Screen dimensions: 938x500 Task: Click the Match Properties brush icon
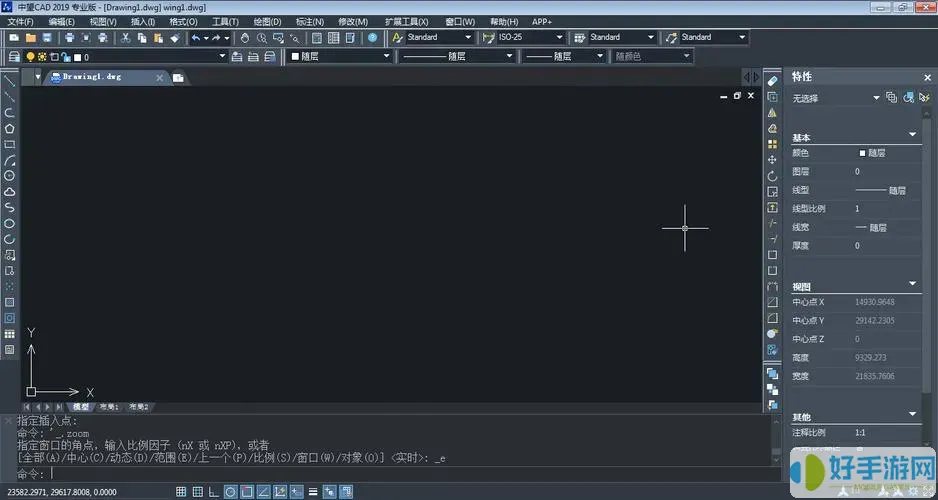[x=174, y=37]
